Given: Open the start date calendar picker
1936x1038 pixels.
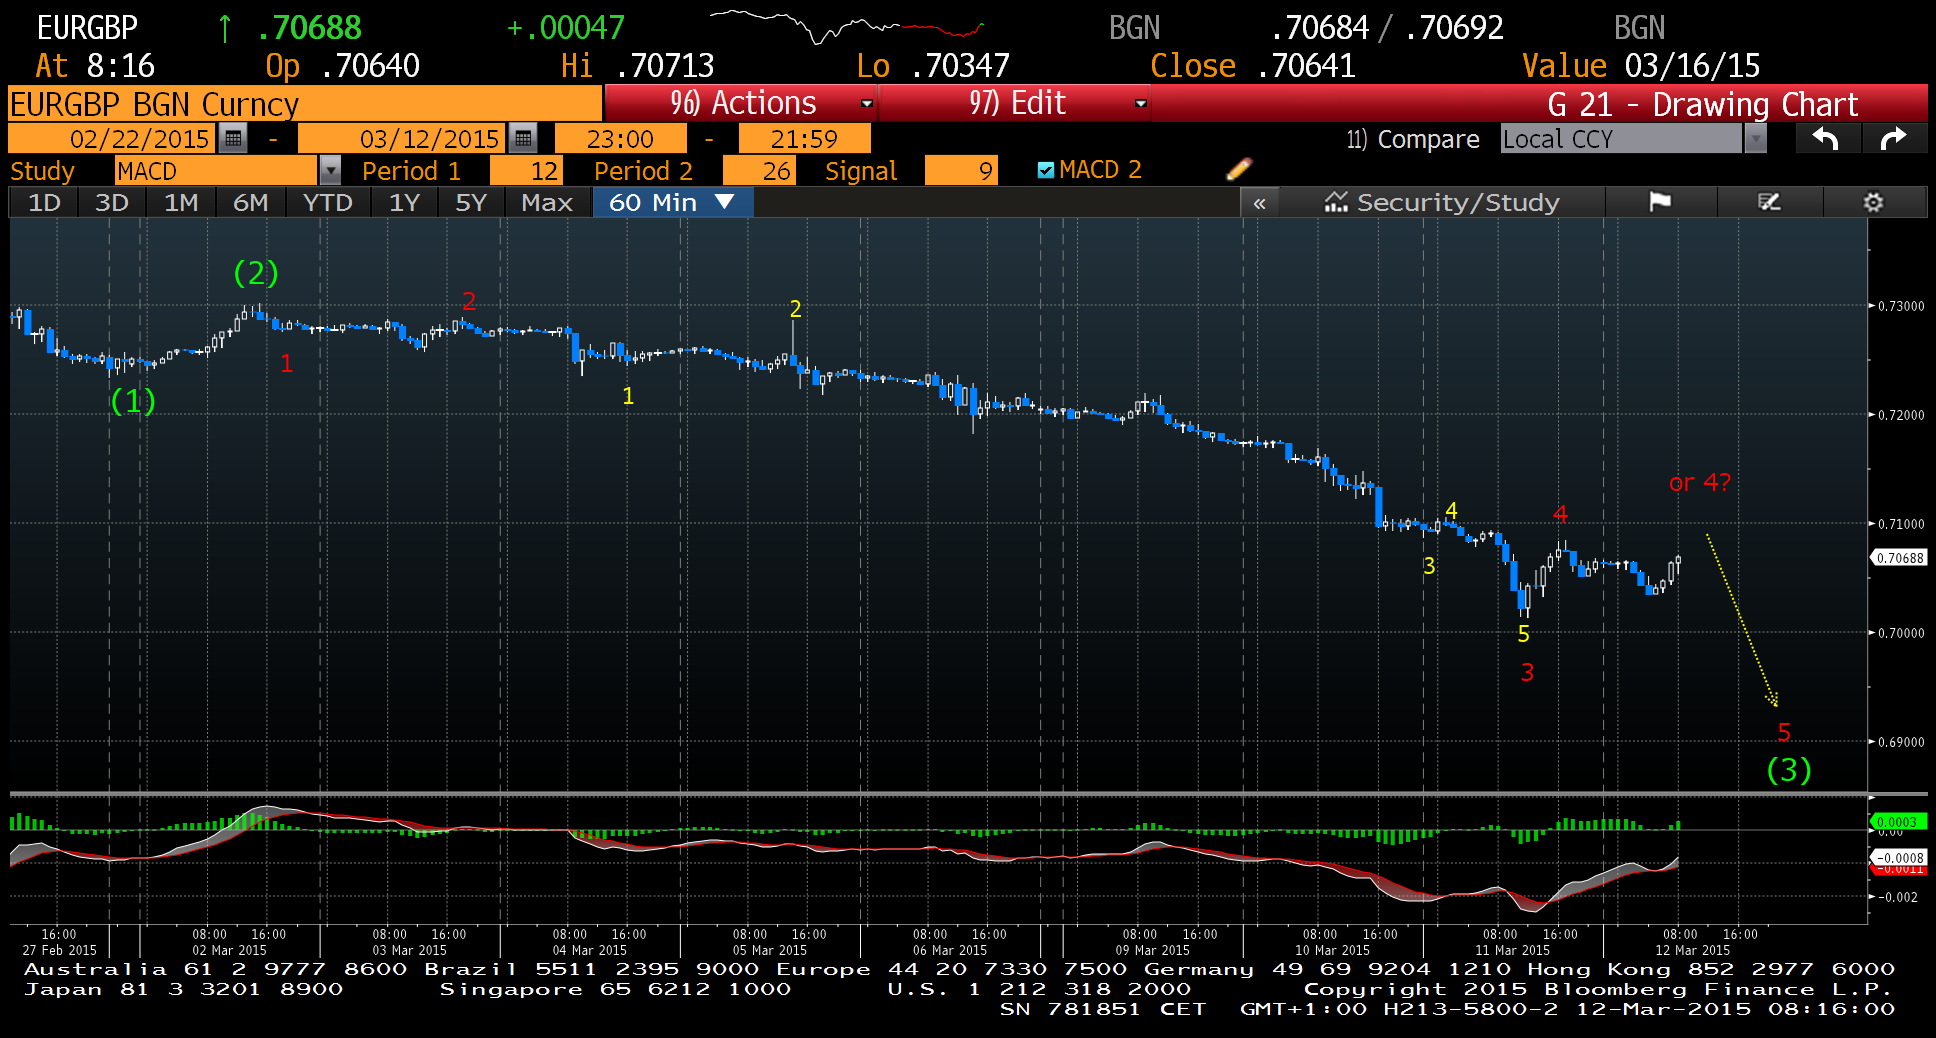Looking at the screenshot, I should [x=233, y=138].
